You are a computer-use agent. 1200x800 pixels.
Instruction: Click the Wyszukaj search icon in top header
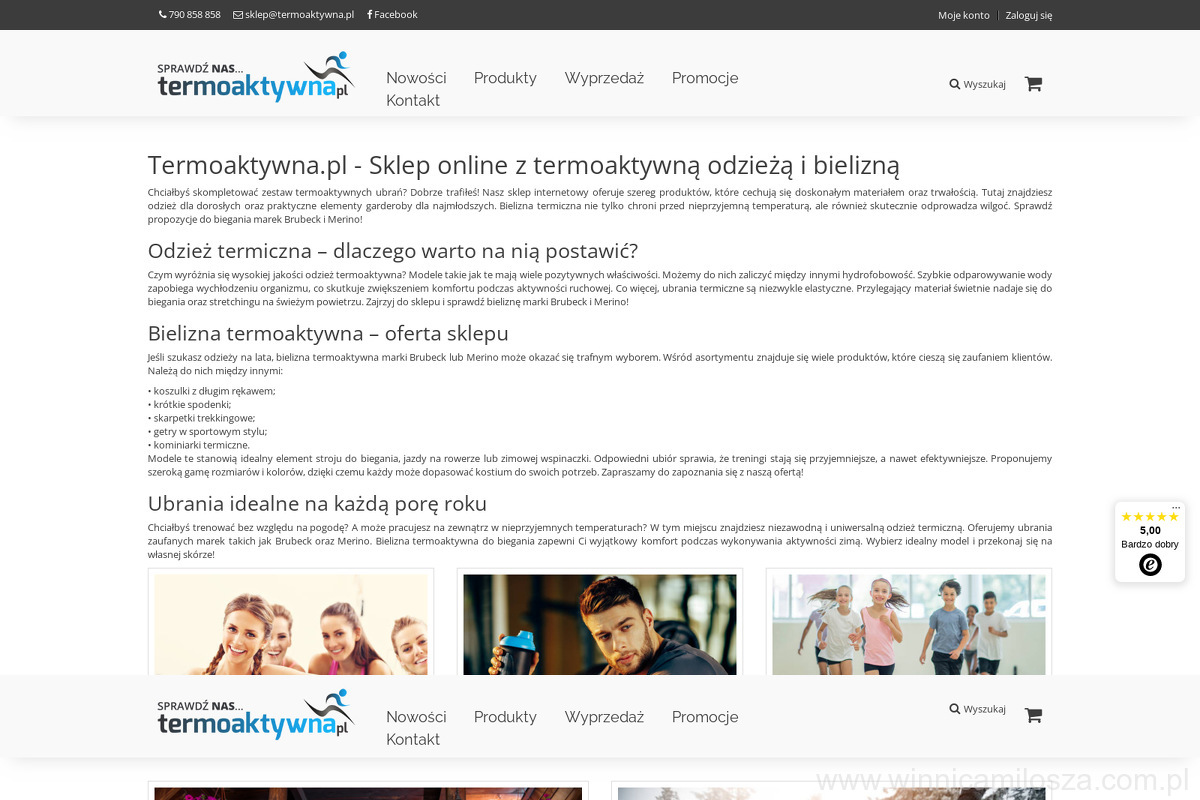tap(977, 84)
